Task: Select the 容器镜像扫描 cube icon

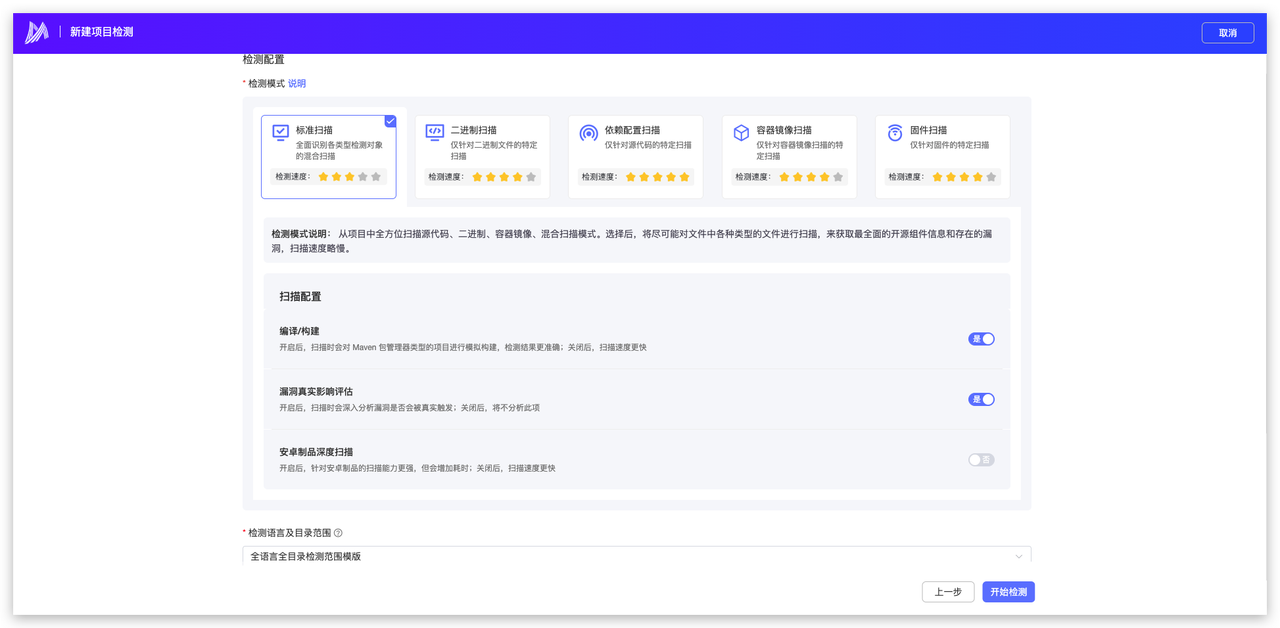Action: point(741,132)
